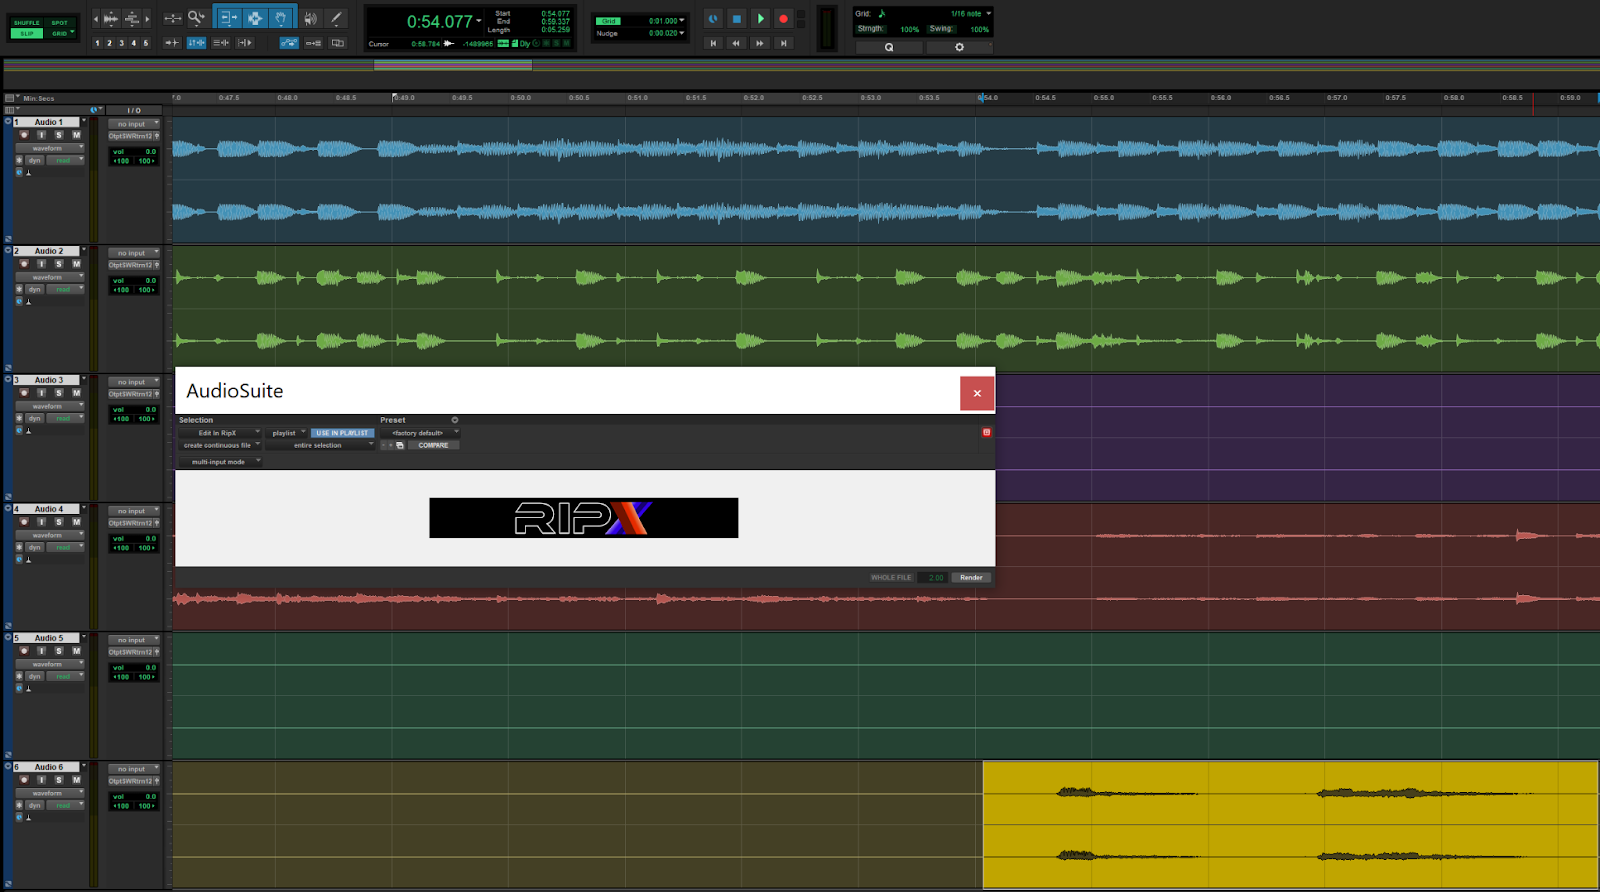
Task: Record-enable the Audio 1 track
Action: point(24,135)
